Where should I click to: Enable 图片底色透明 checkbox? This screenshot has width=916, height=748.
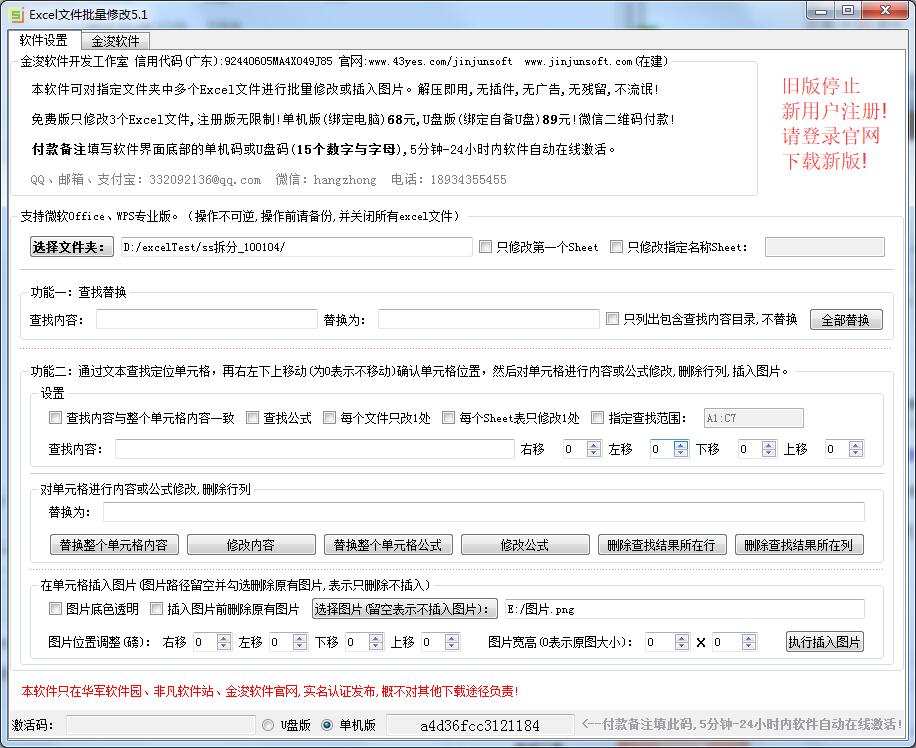[55, 609]
